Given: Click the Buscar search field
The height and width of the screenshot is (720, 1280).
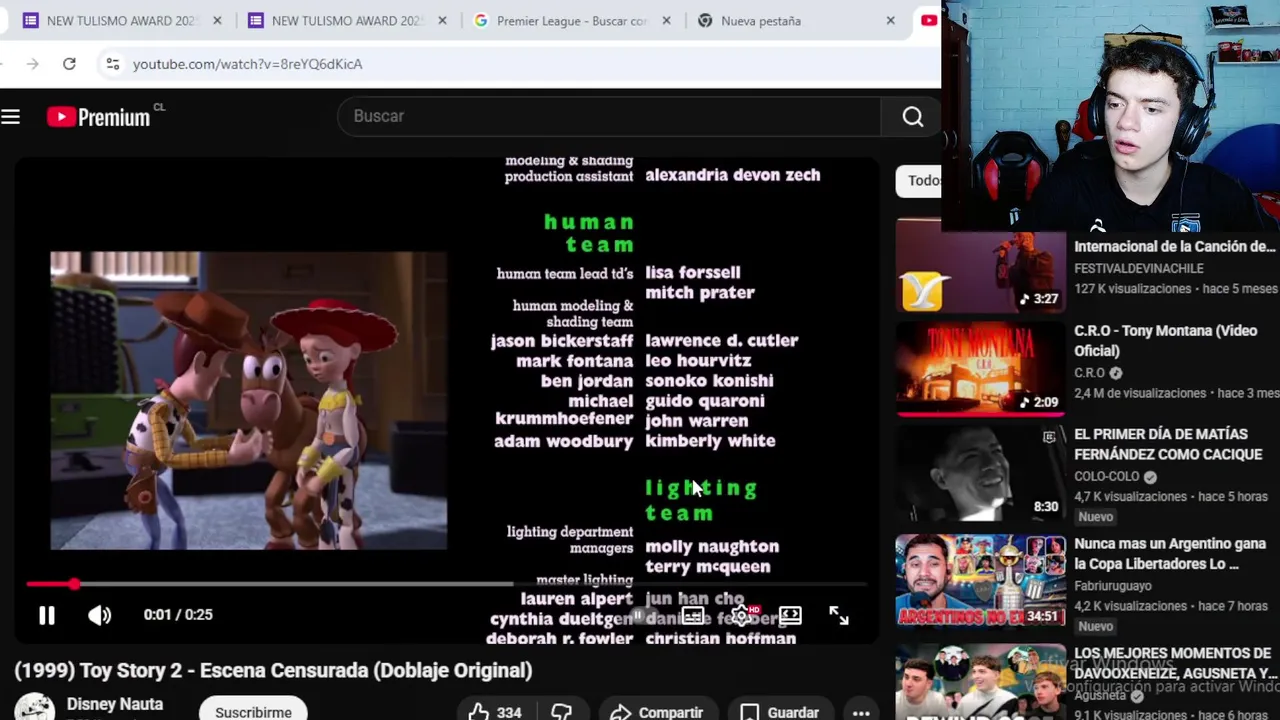Looking at the screenshot, I should pos(608,116).
